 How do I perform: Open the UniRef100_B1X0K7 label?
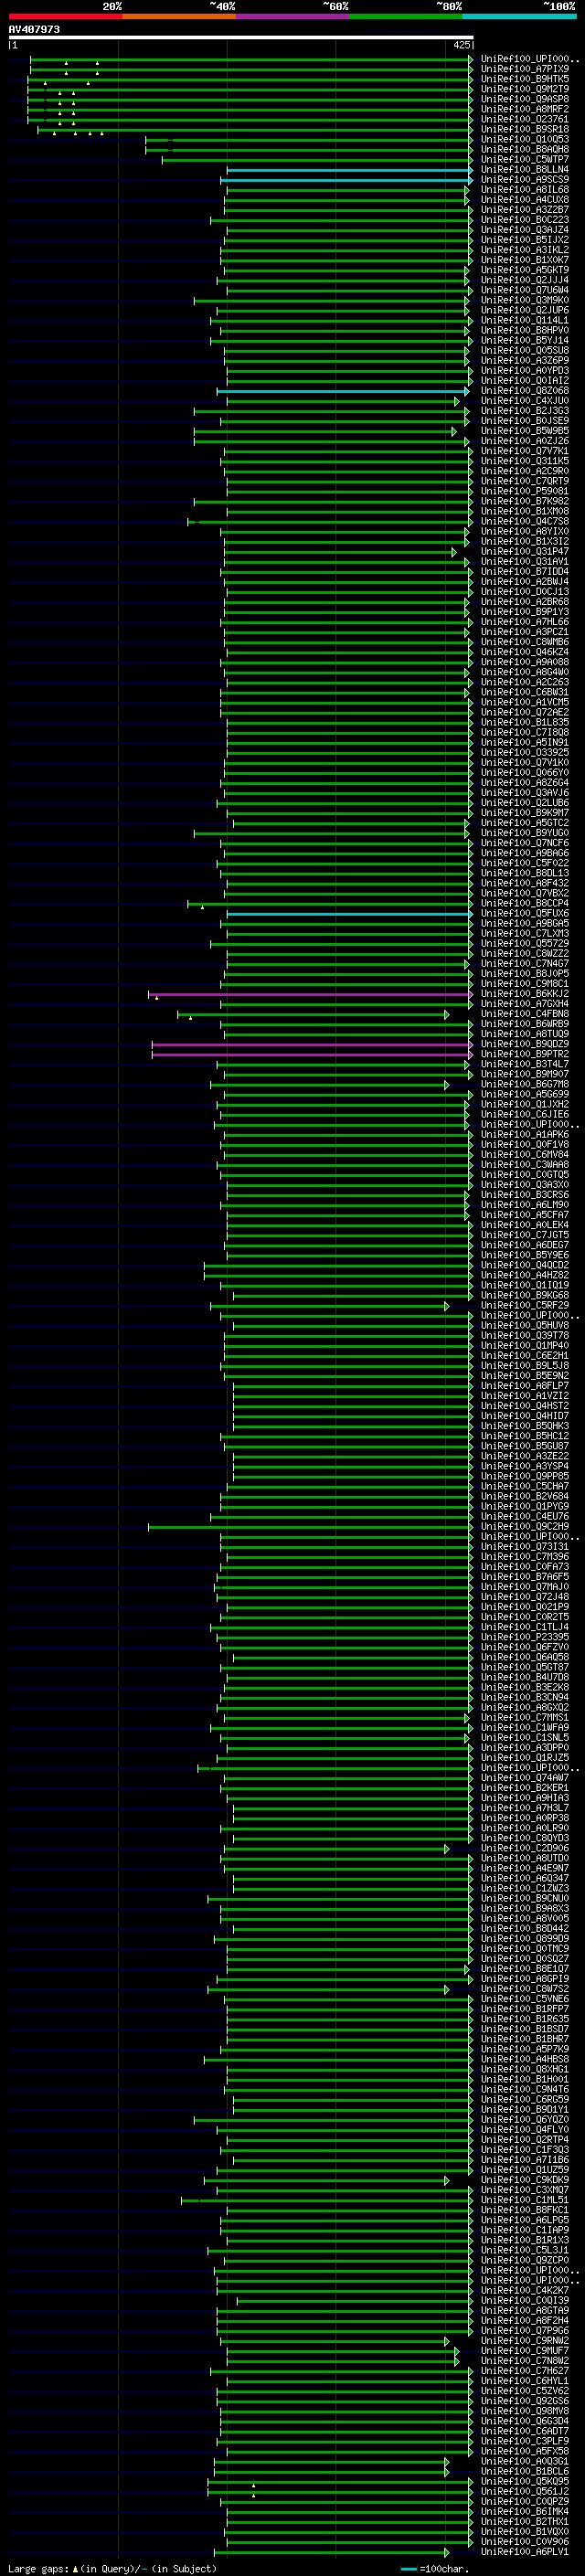click(525, 260)
